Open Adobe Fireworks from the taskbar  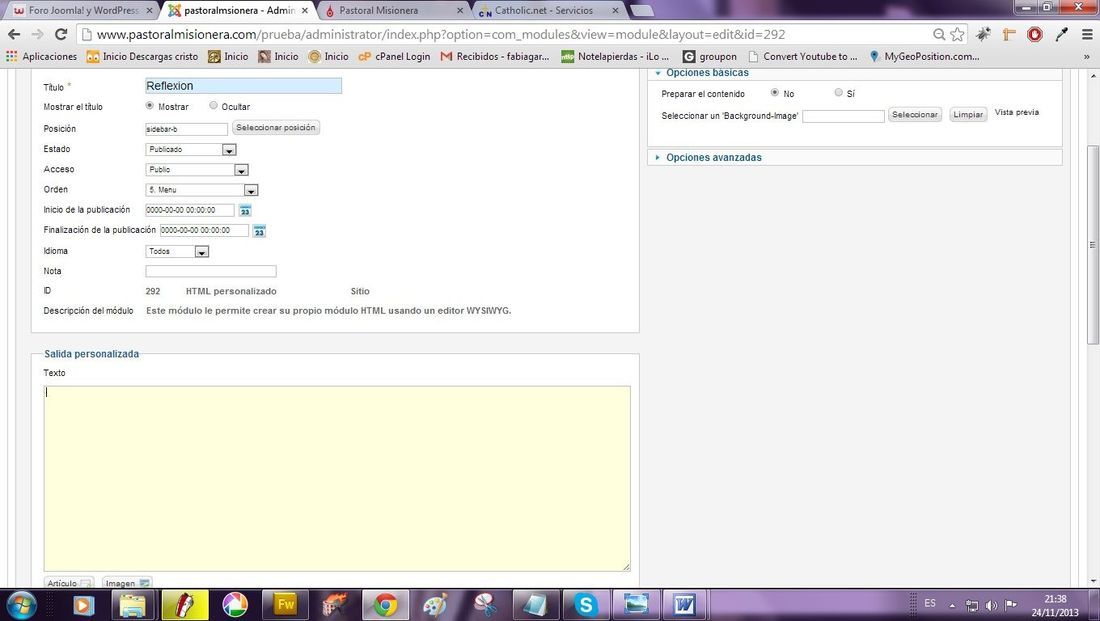click(x=286, y=605)
